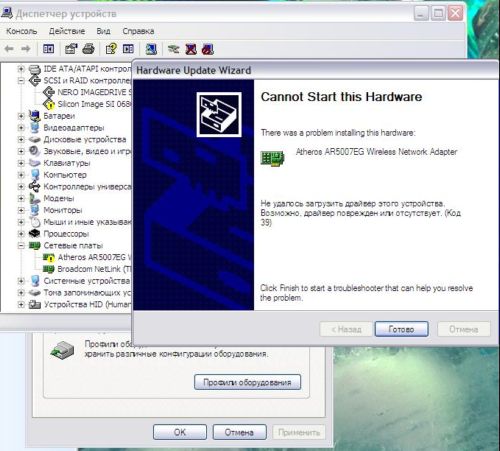Select Atheros AR5007EG adapter in device tree
This screenshot has height=451, width=500.
click(x=95, y=257)
